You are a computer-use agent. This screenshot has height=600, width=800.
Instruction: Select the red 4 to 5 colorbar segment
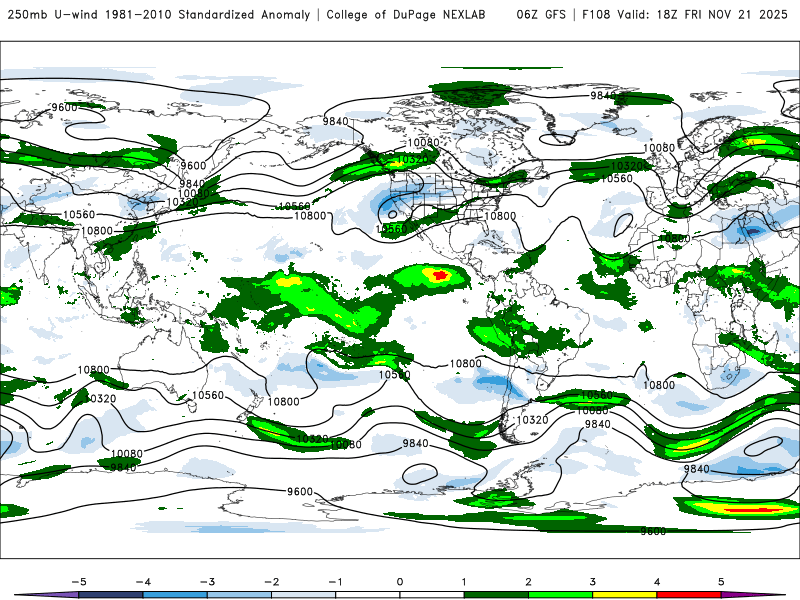689,595
